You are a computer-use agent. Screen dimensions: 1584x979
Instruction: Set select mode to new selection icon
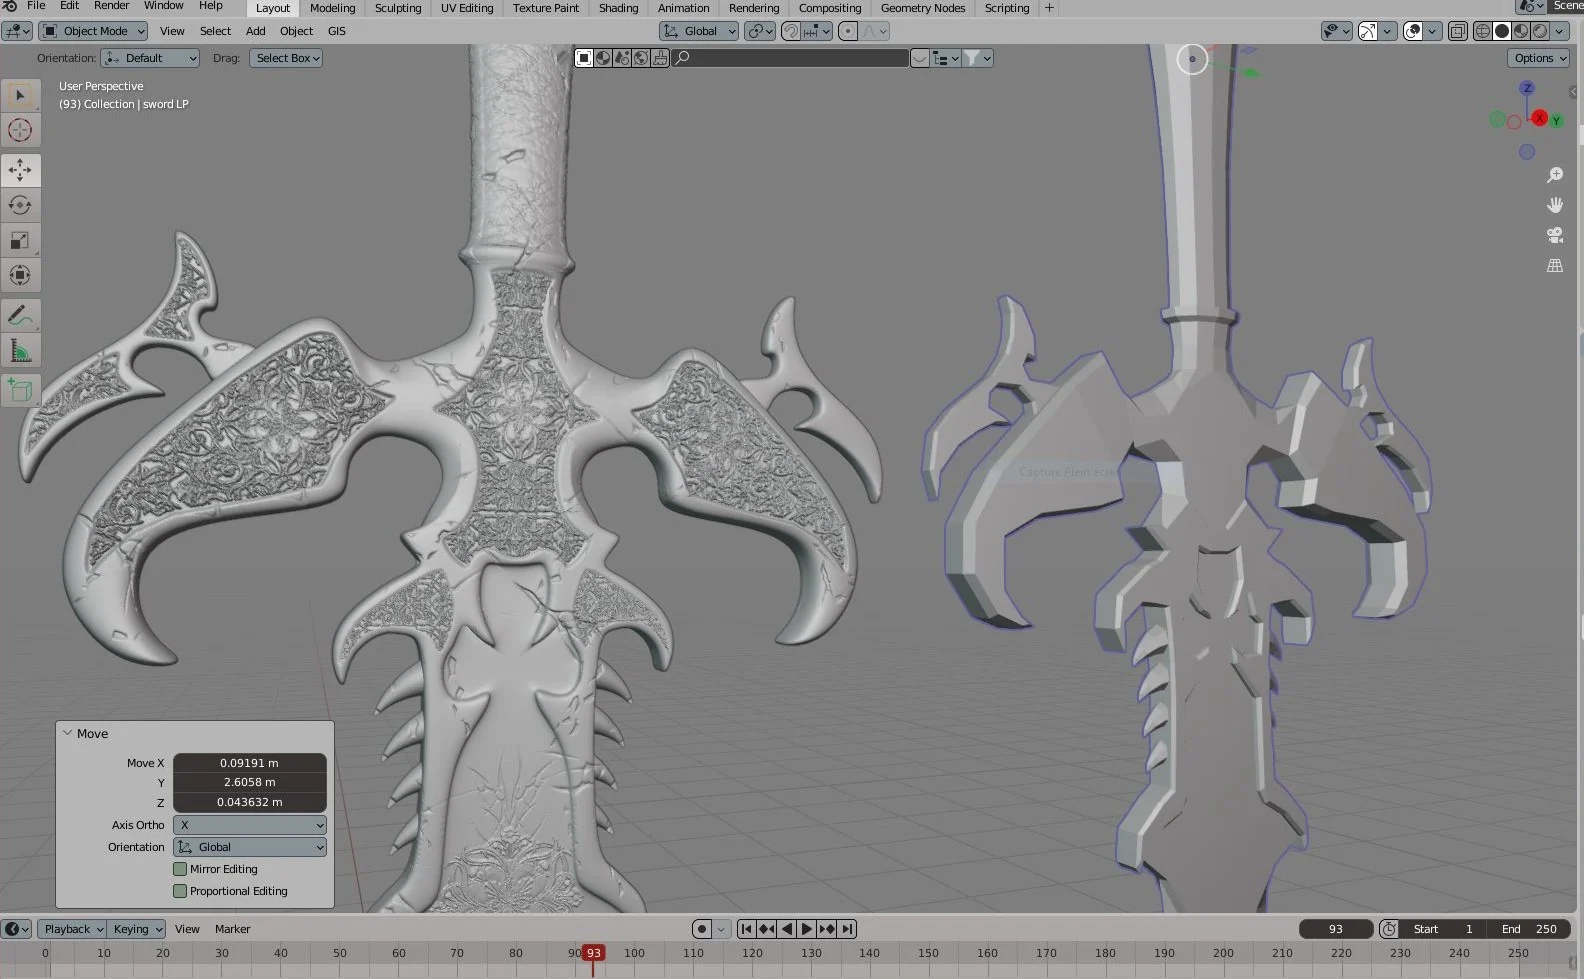(x=584, y=58)
